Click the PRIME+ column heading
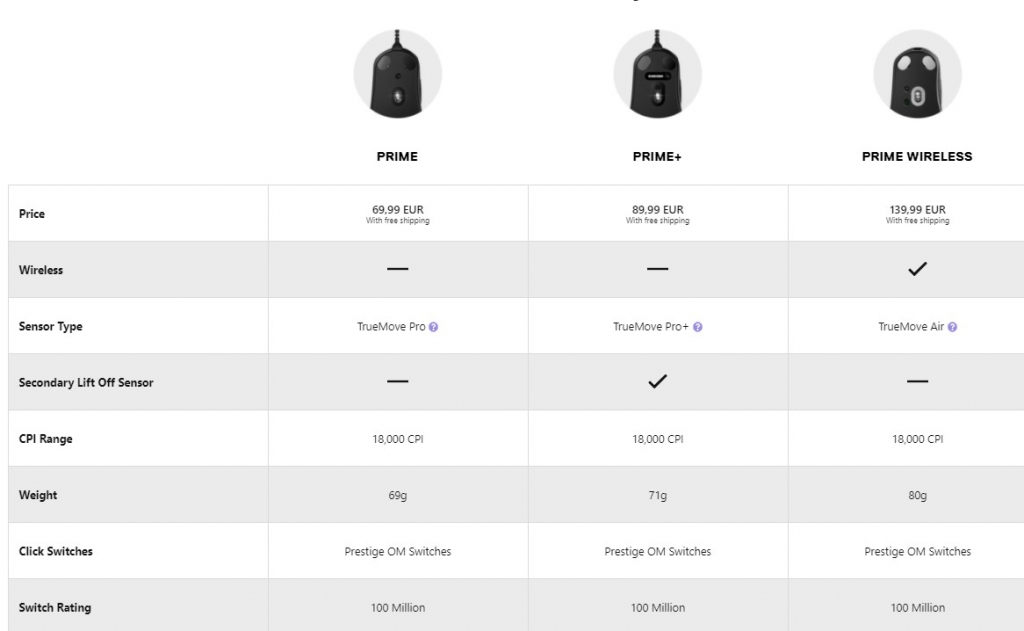 (657, 157)
